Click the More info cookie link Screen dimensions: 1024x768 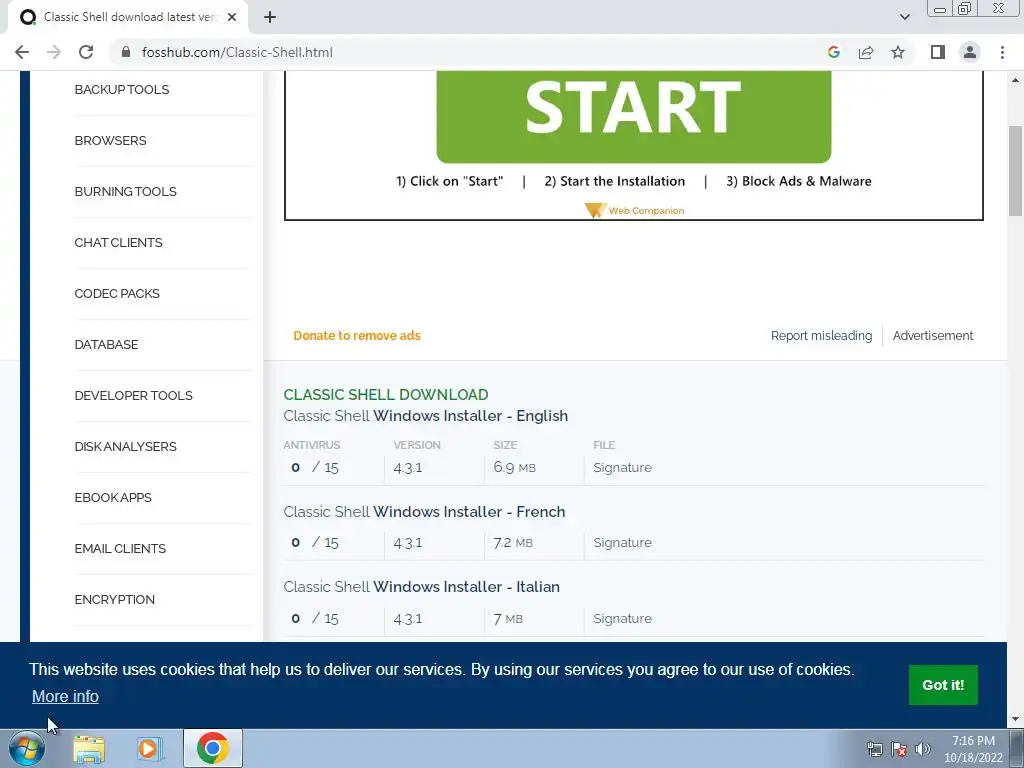coord(65,696)
